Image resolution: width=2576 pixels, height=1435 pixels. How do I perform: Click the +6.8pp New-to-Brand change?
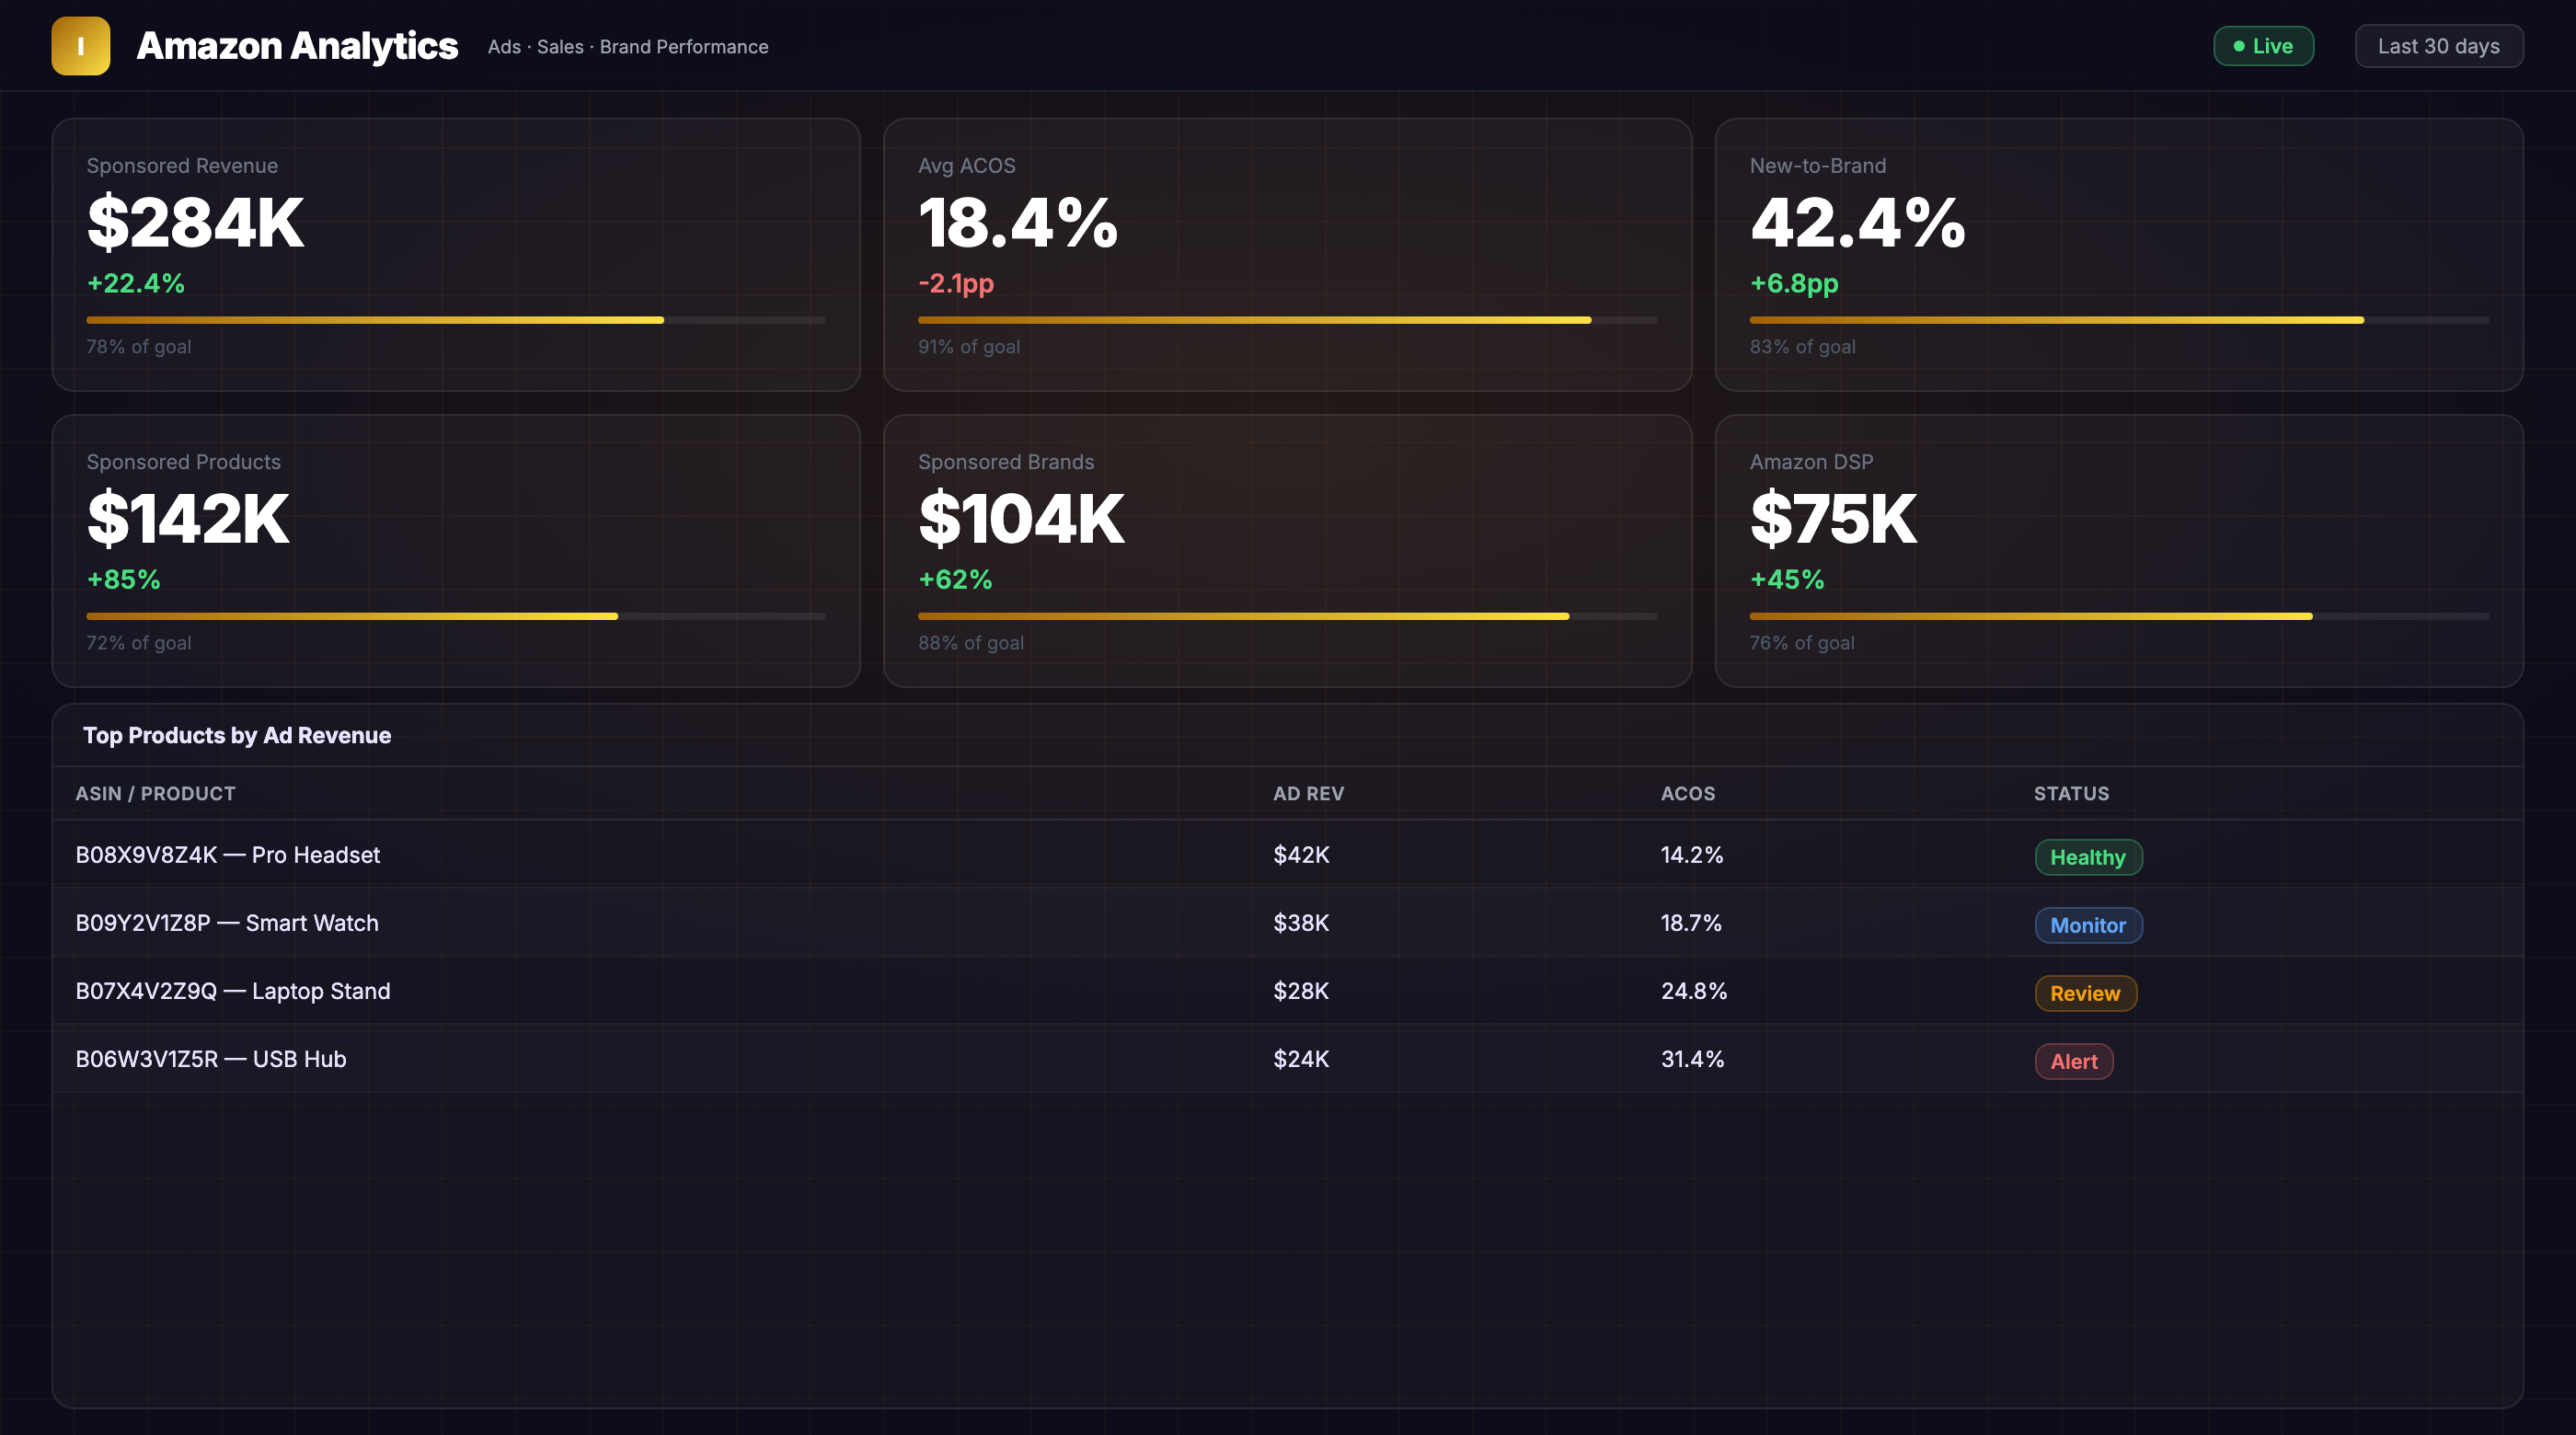[1794, 283]
